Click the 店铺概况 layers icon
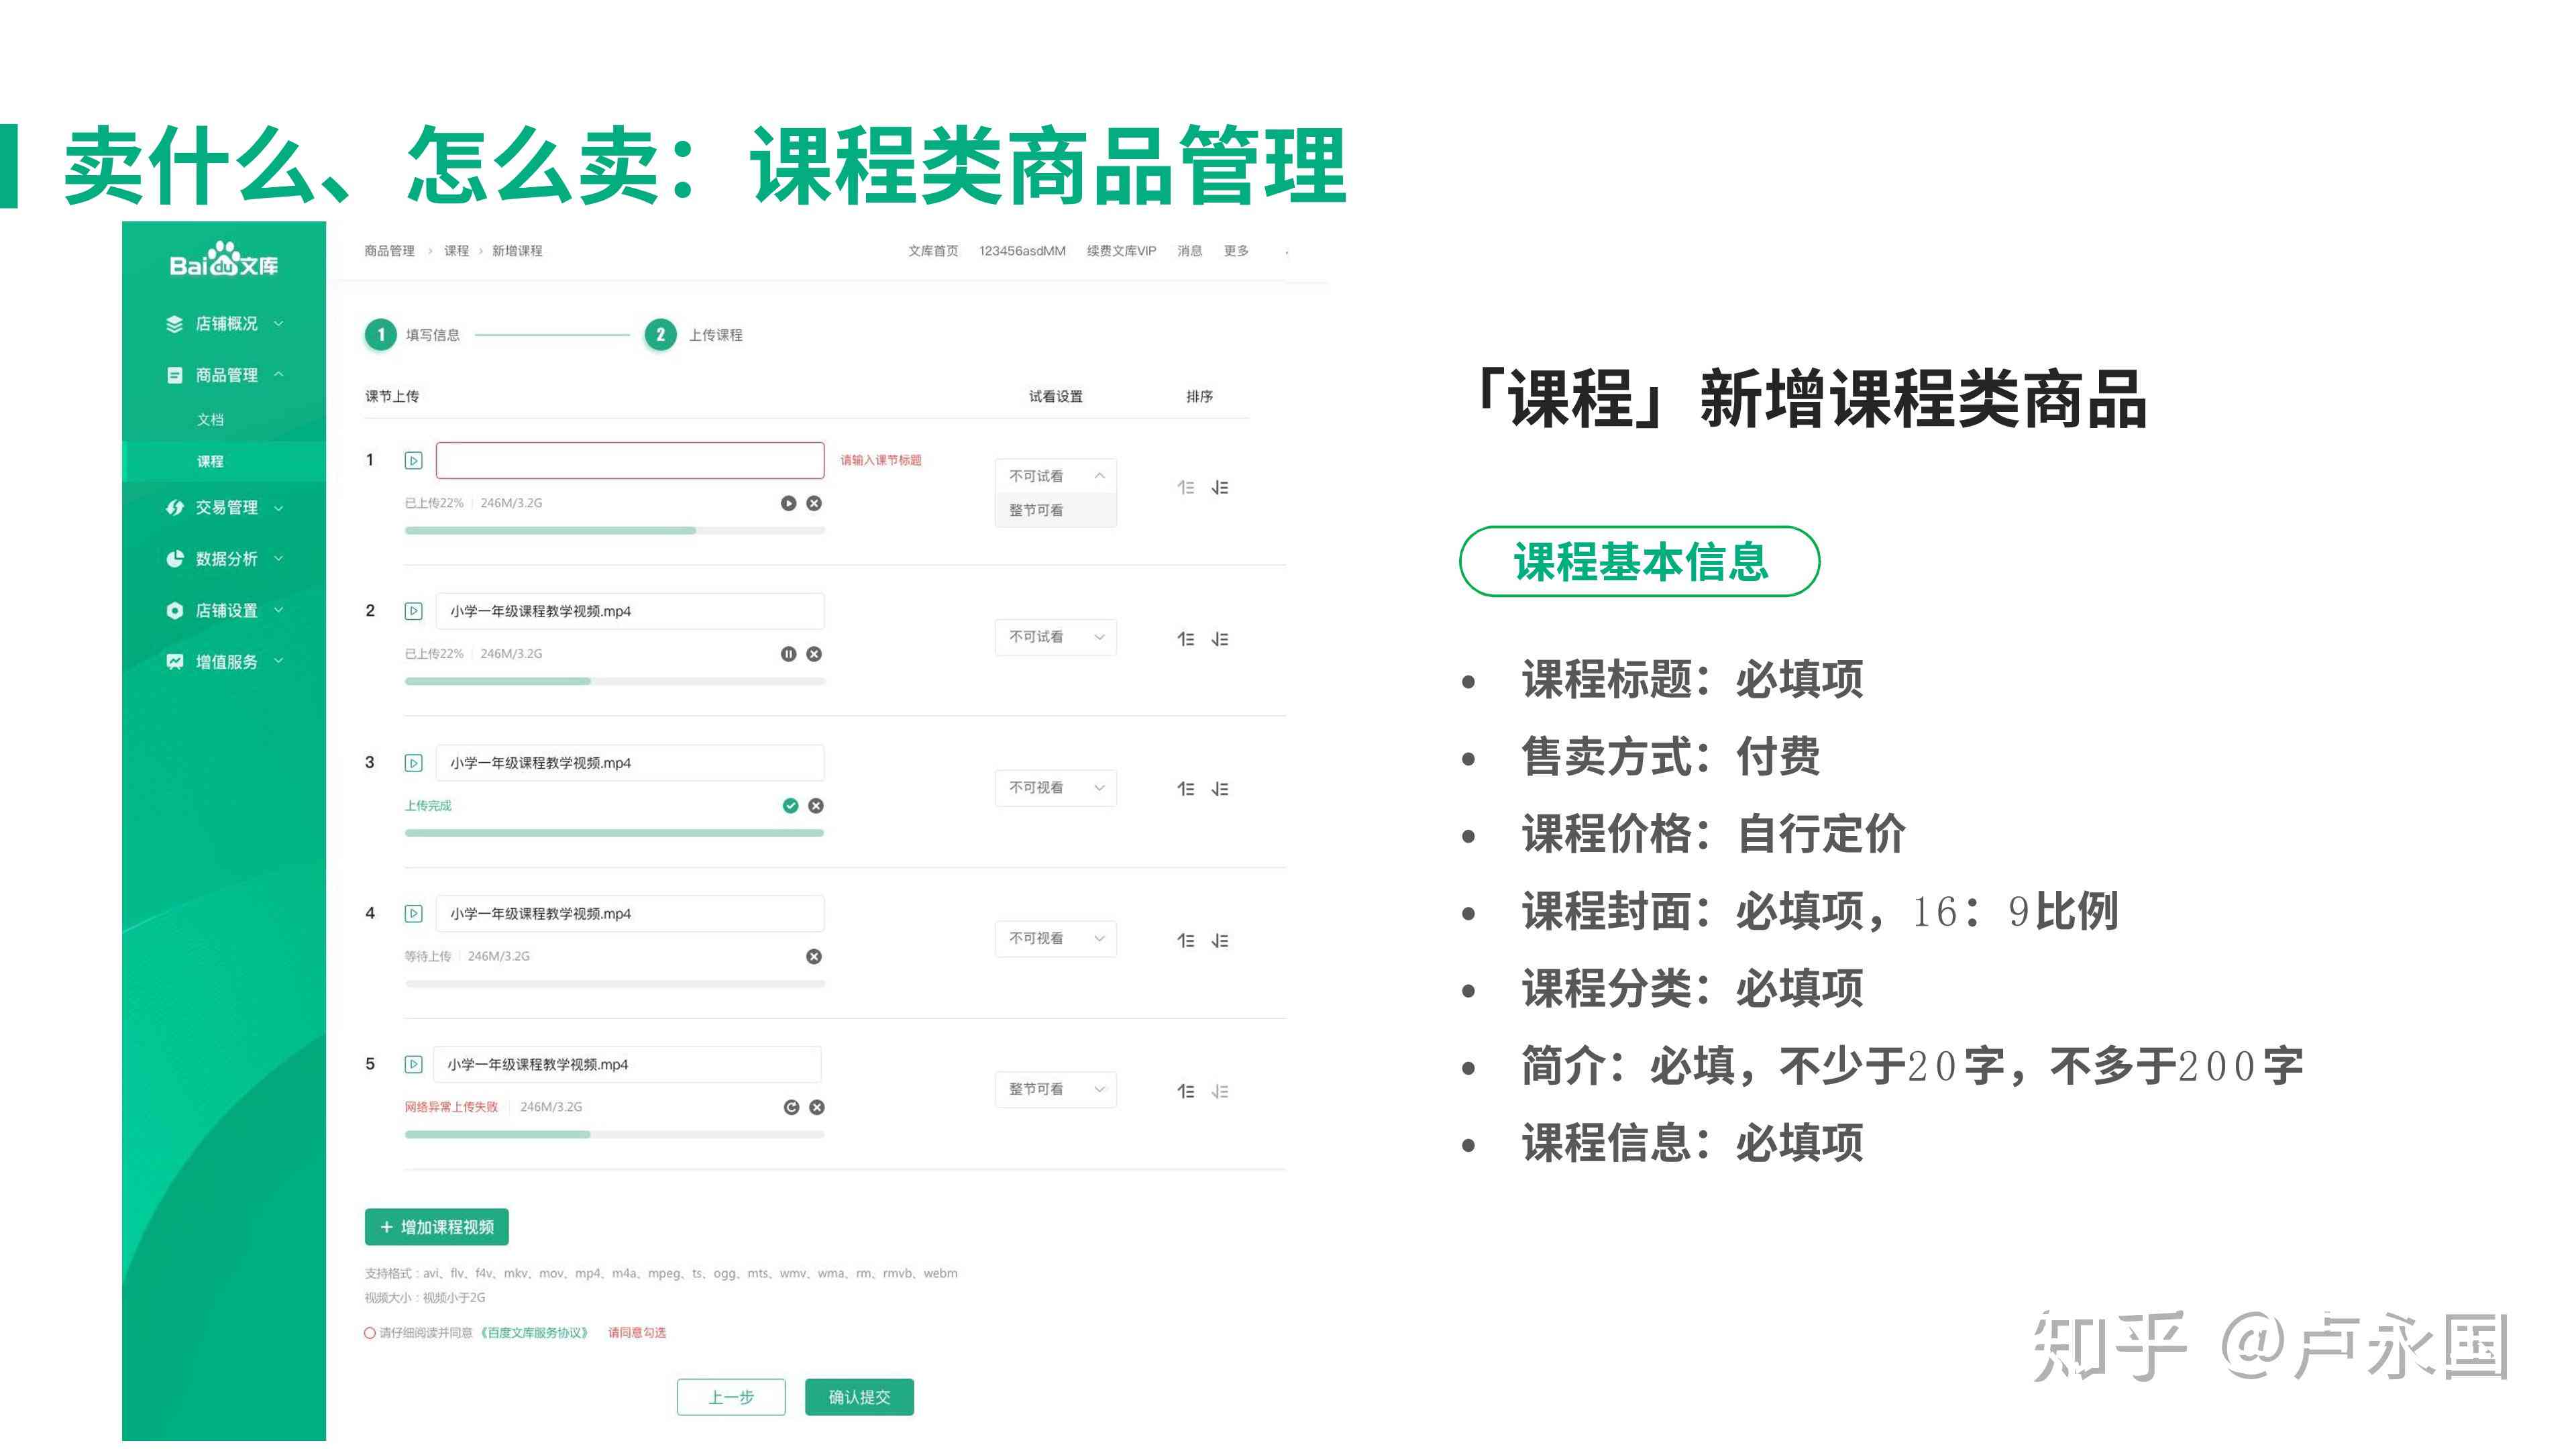 174,324
